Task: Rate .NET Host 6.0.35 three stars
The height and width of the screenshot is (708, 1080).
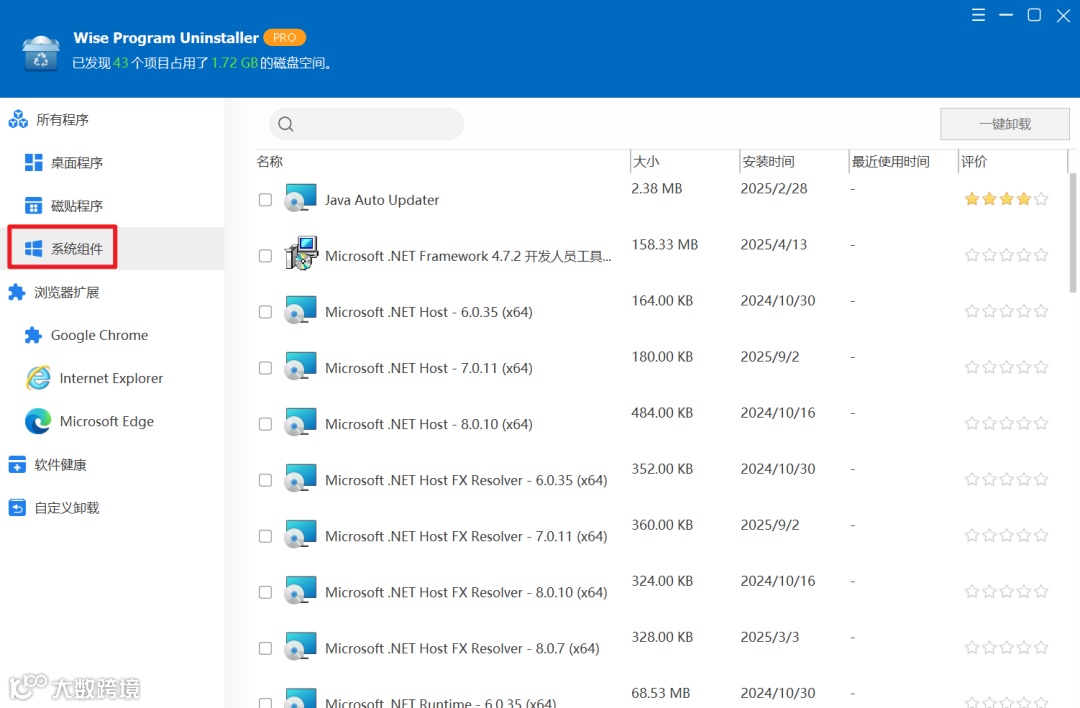Action: [1006, 311]
